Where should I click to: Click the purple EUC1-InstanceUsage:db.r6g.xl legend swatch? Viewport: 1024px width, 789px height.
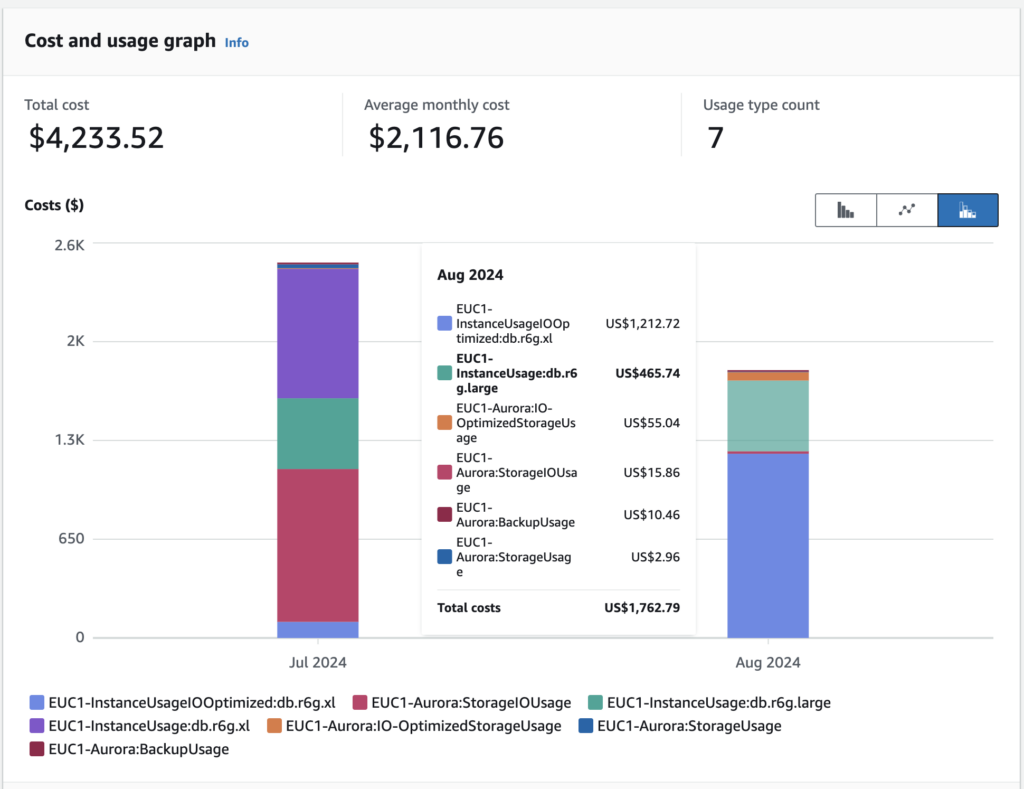pyautogui.click(x=37, y=726)
